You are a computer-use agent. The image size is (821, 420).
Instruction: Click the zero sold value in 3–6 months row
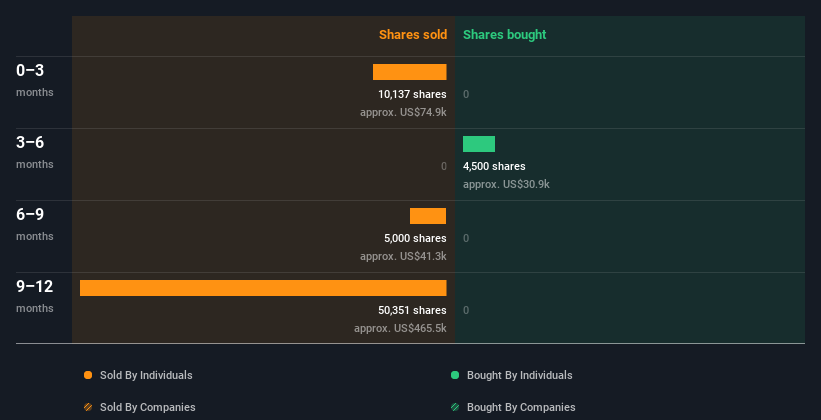point(444,167)
